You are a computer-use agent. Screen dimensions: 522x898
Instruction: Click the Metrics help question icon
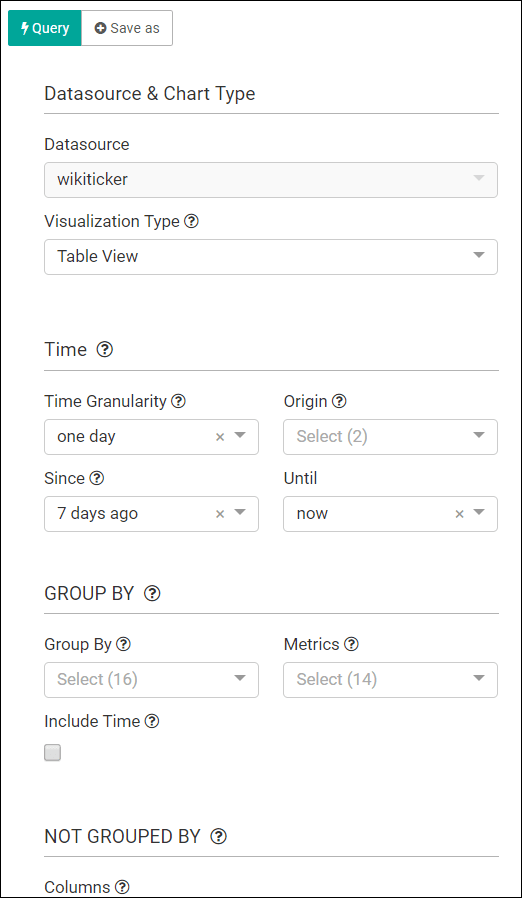(351, 644)
